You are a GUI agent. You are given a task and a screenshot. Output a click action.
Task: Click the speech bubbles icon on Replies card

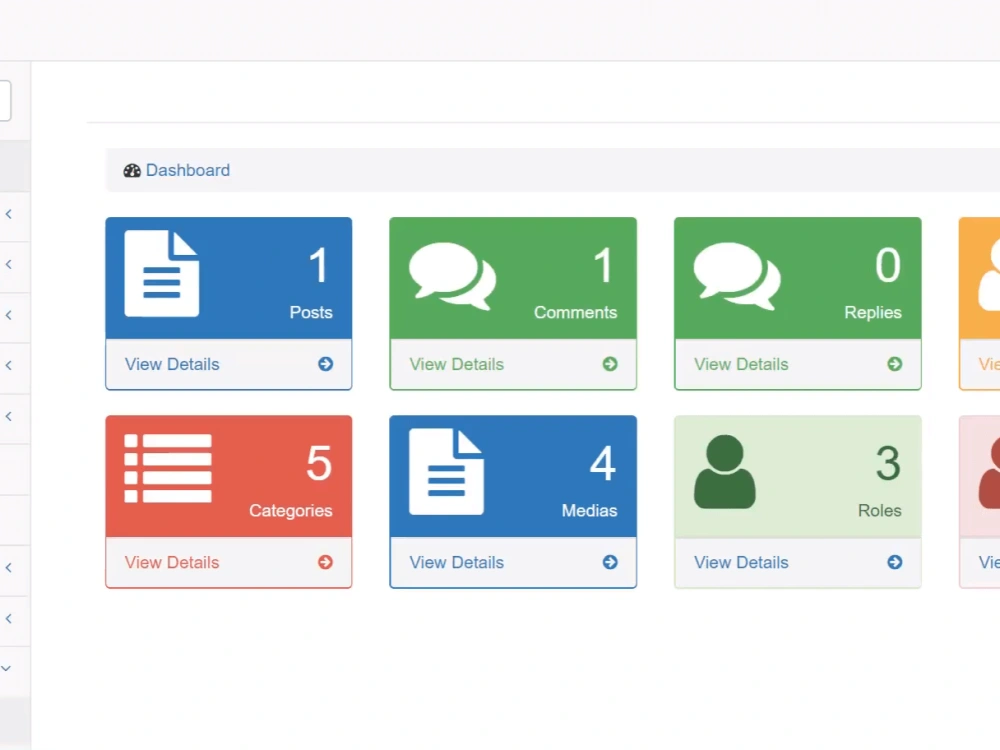click(737, 276)
